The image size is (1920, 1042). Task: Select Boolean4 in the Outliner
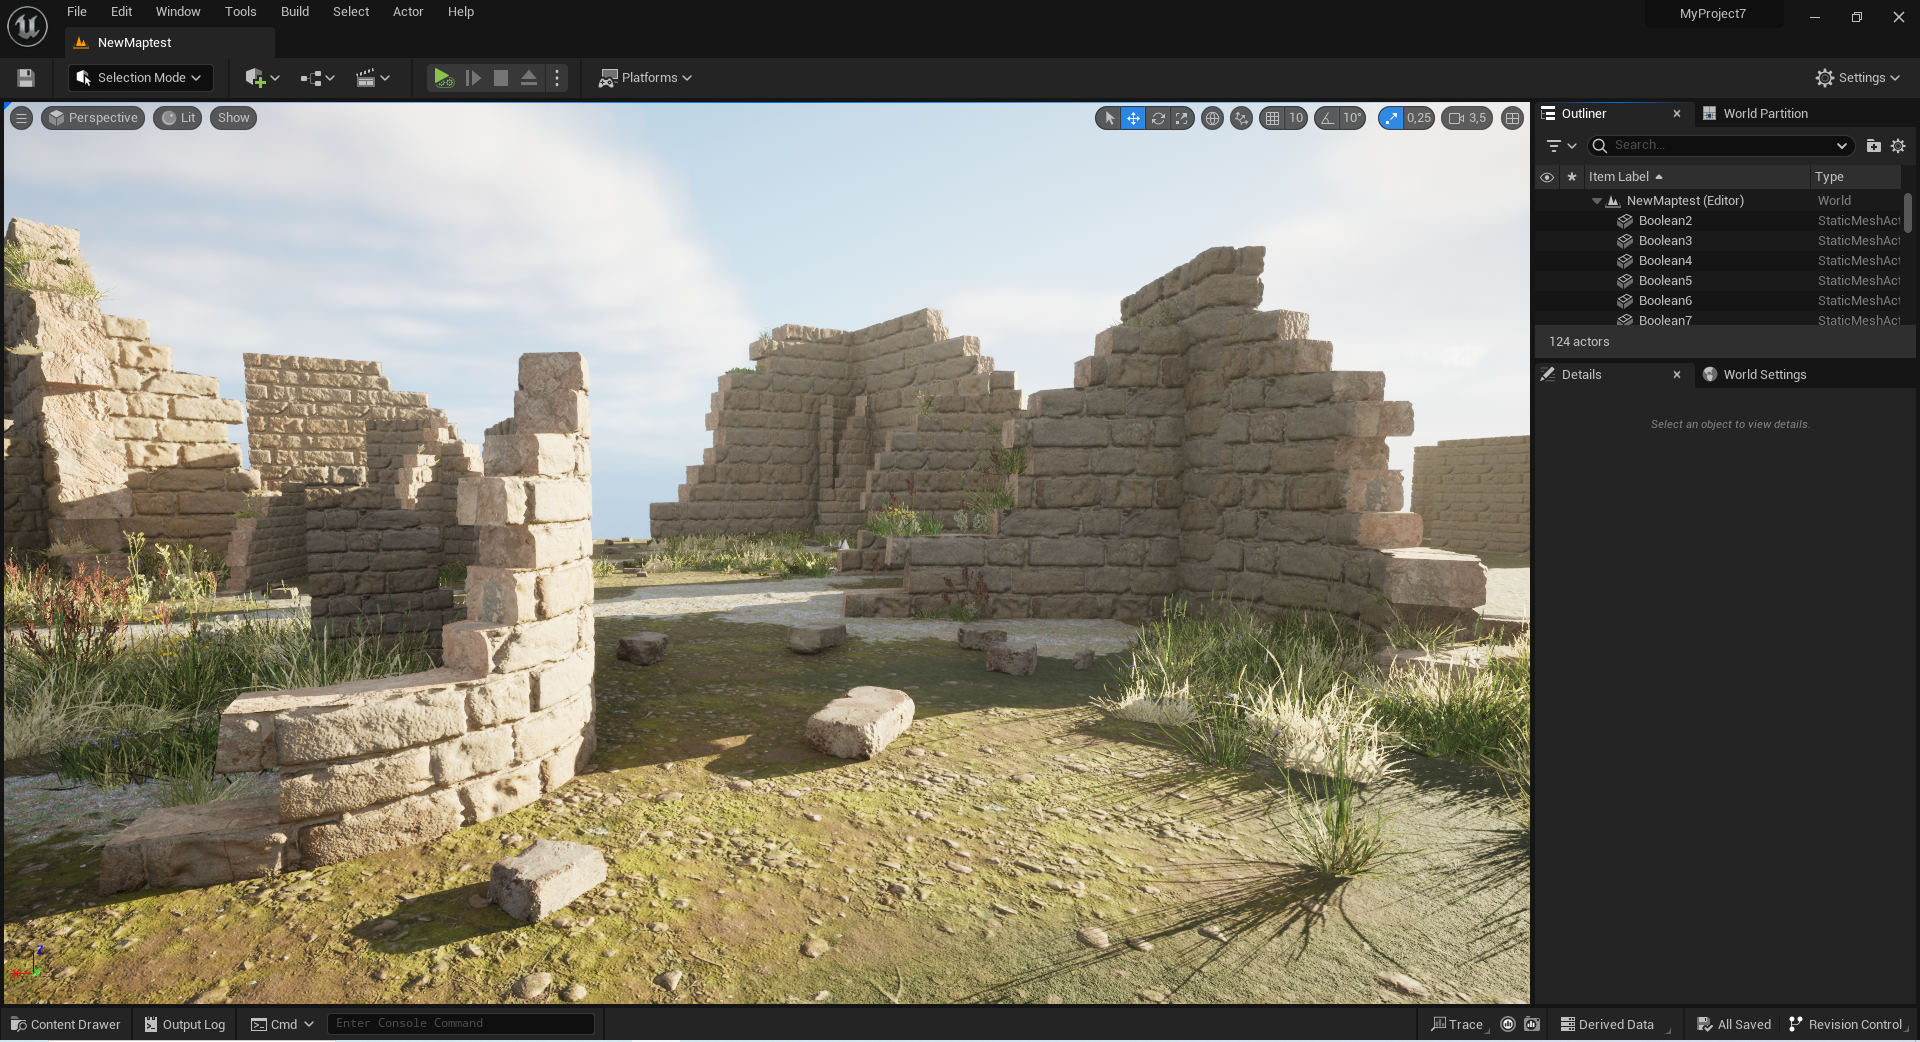1718,261
